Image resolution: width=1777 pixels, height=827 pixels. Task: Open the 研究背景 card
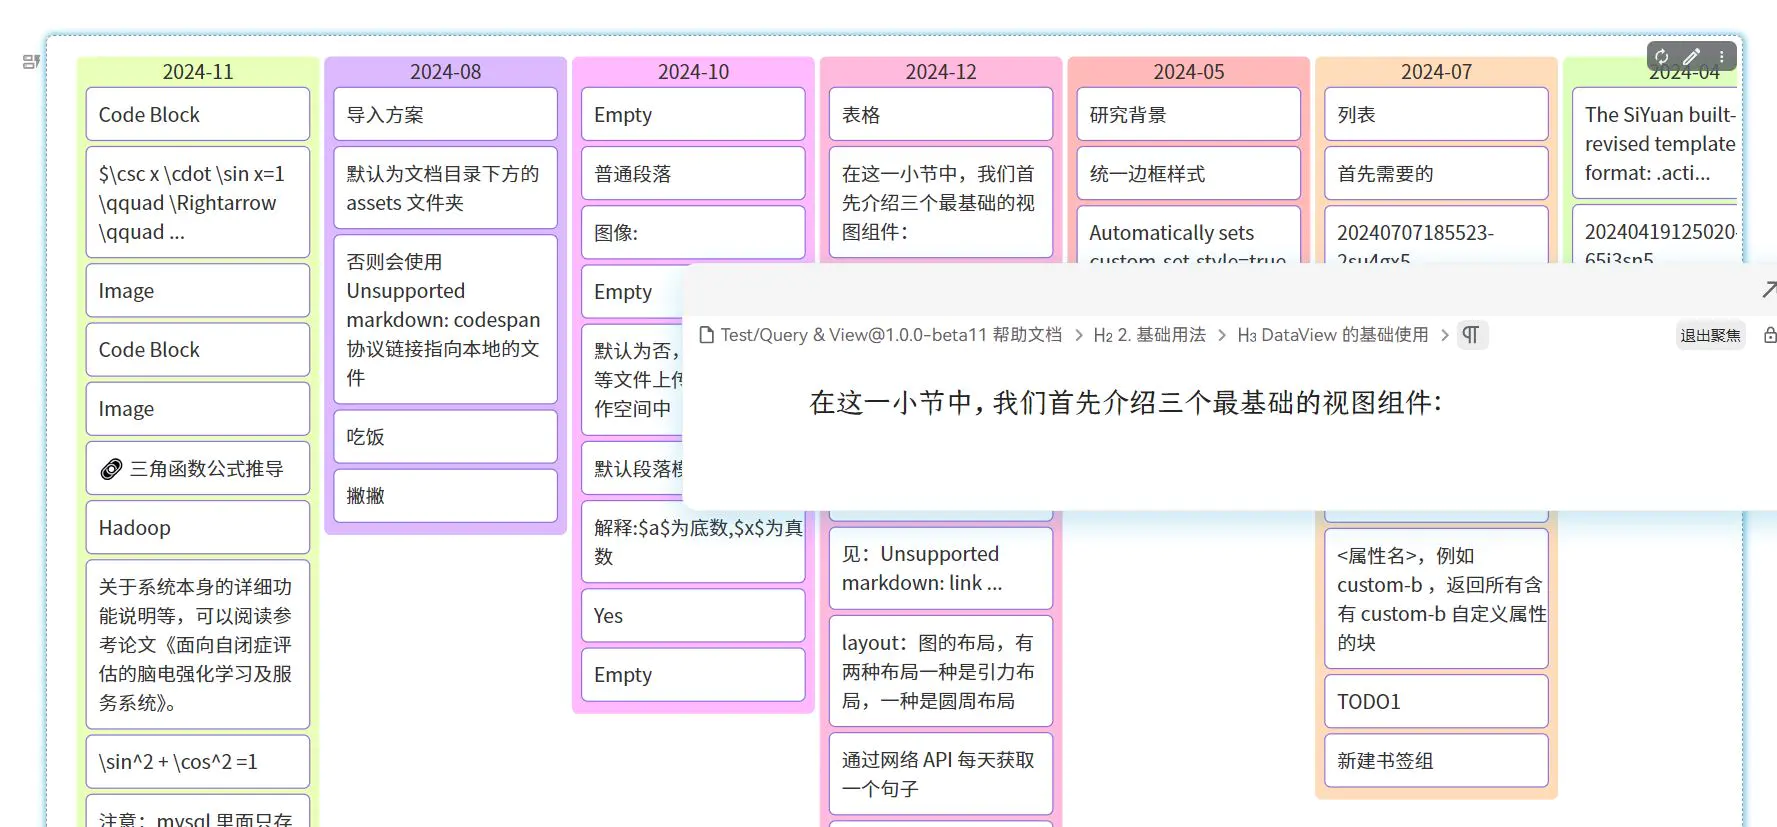tap(1188, 115)
